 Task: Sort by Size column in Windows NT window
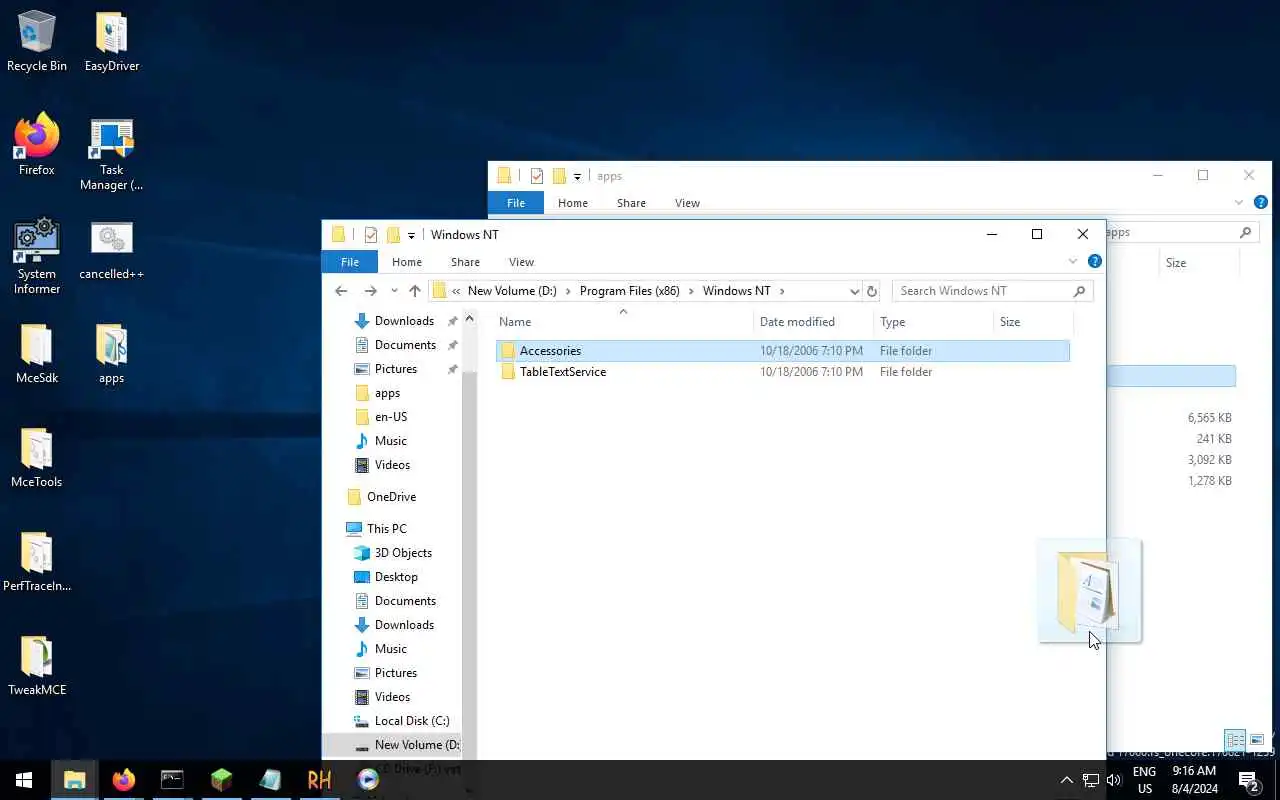click(1034, 322)
